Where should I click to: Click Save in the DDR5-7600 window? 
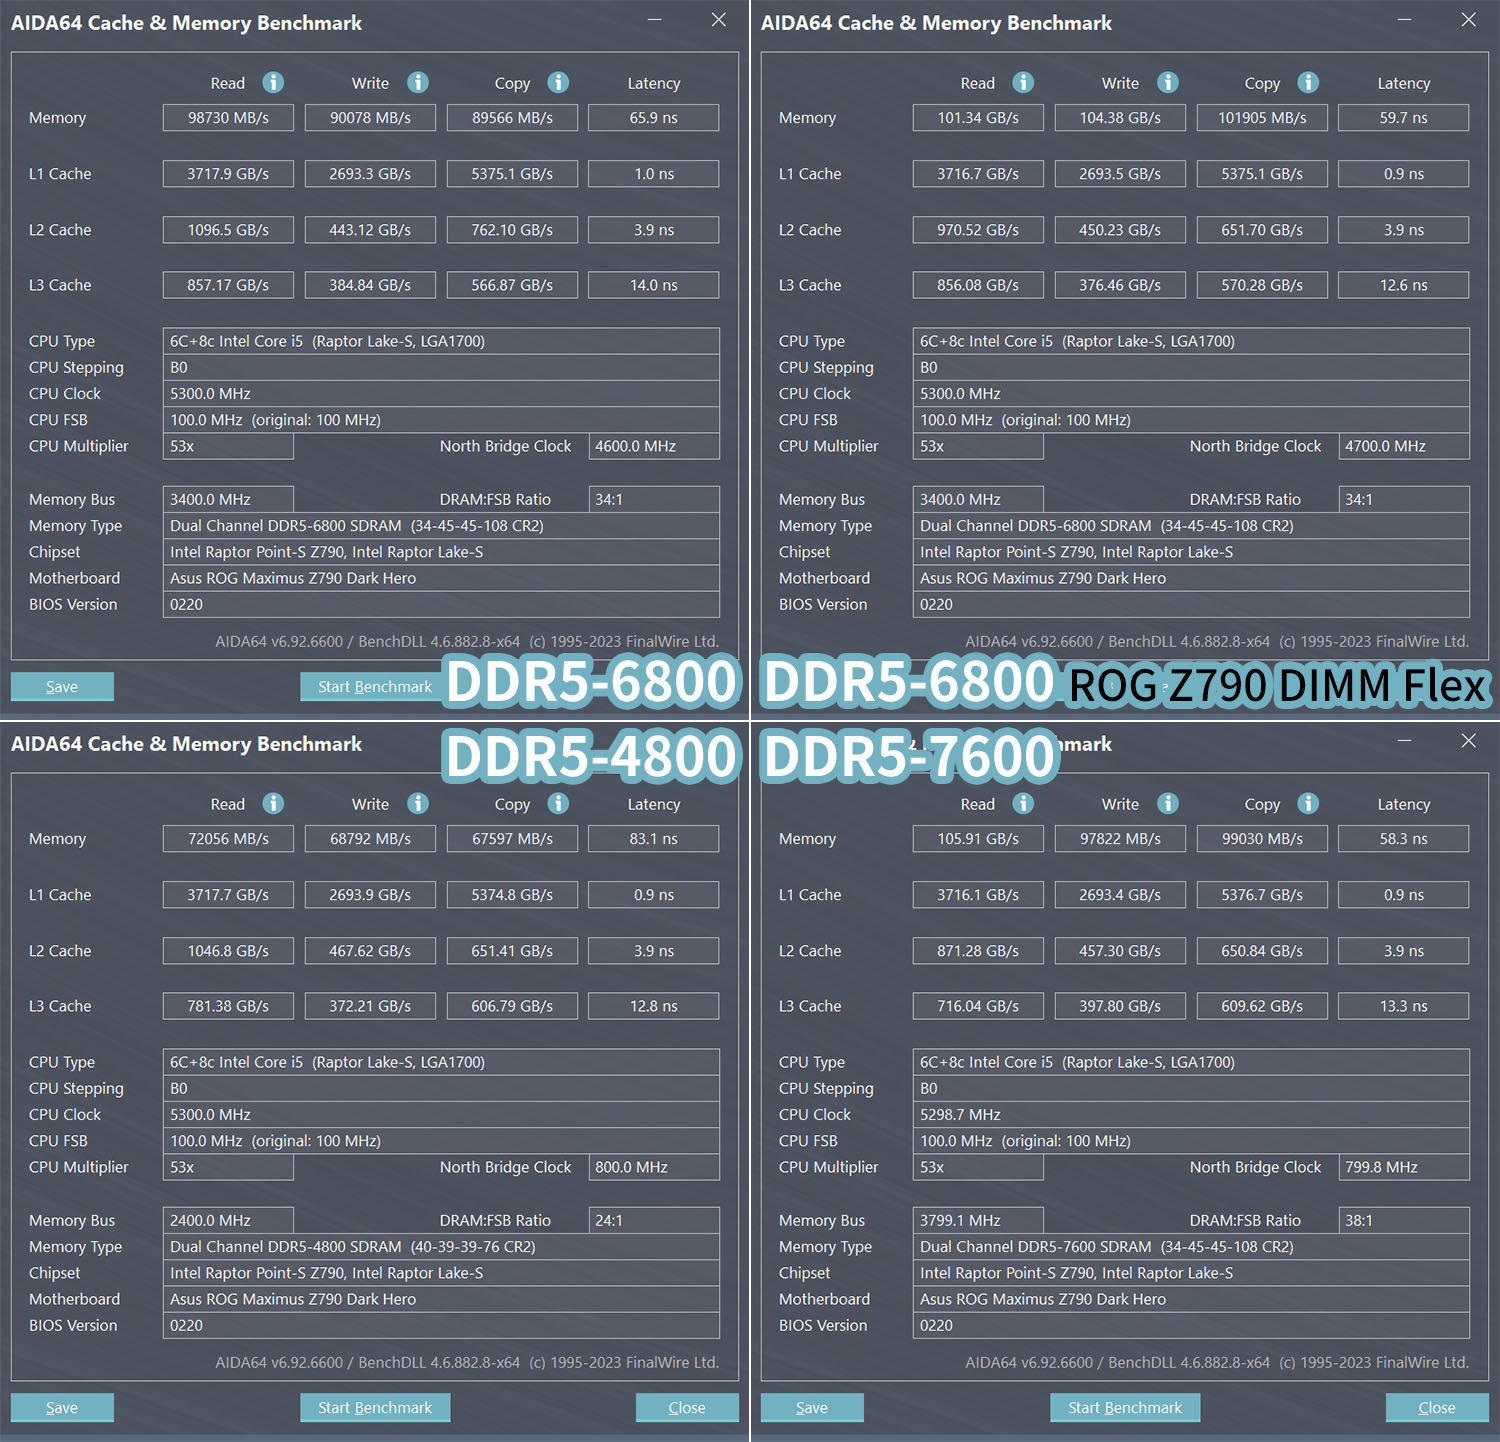pos(812,1407)
